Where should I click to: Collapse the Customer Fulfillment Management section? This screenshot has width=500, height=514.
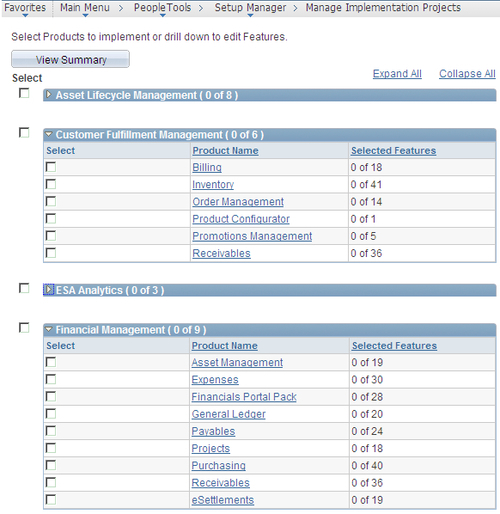point(49,134)
